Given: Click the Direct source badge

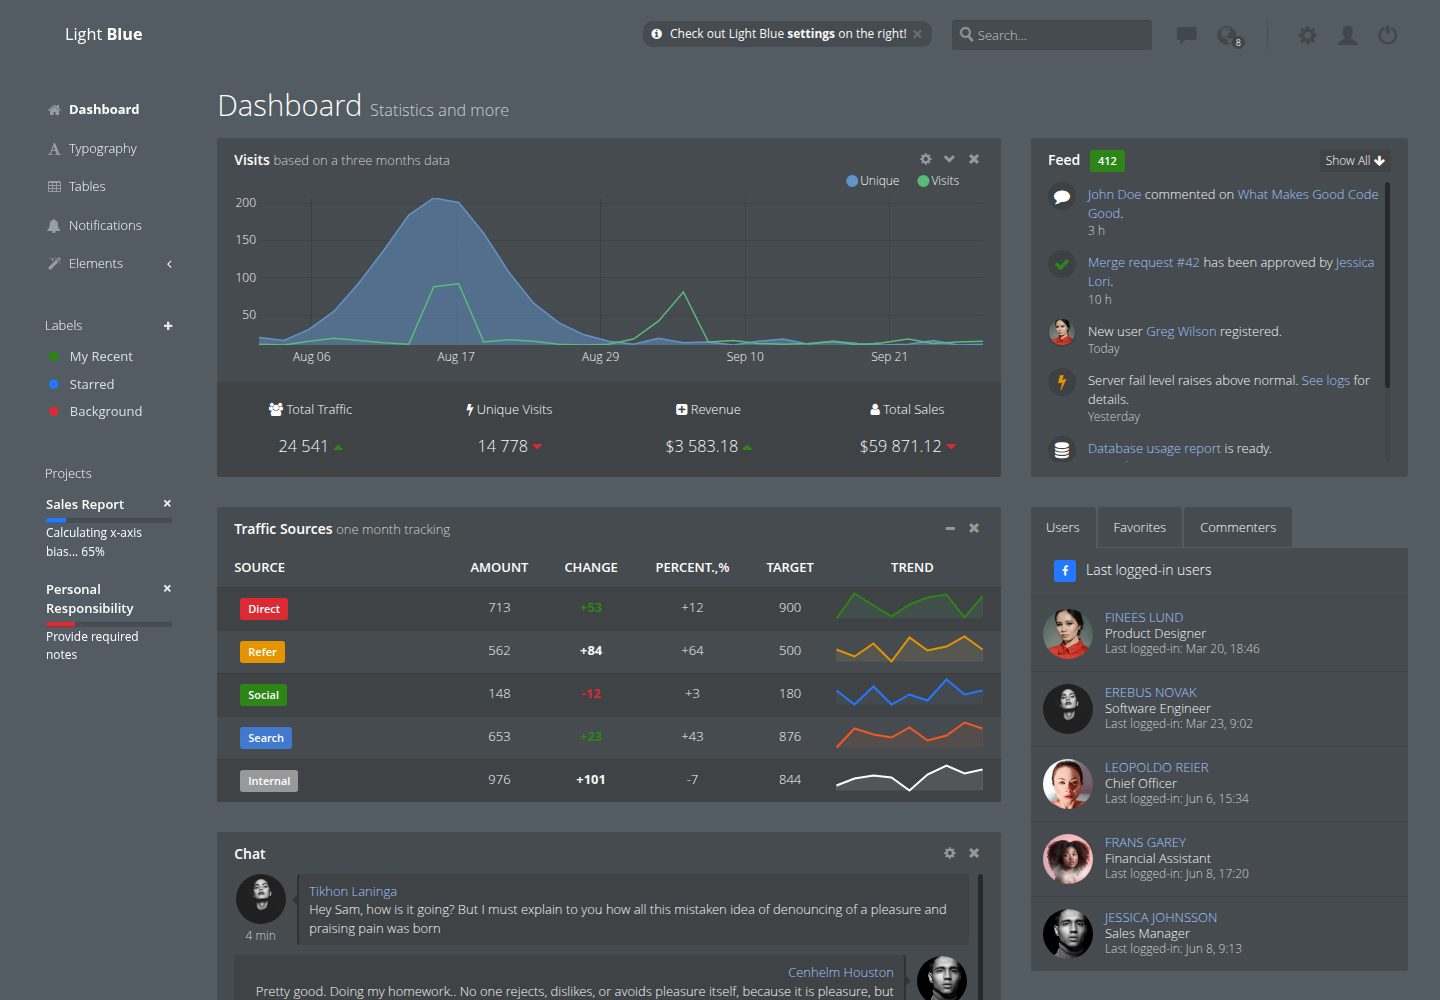Looking at the screenshot, I should (x=264, y=609).
